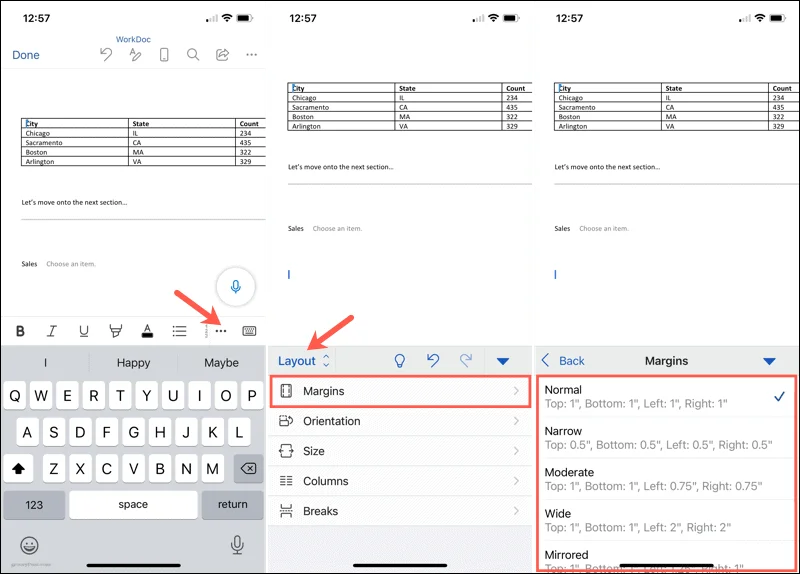
Task: Tap the Size page-dimensions icon
Action: [x=286, y=451]
